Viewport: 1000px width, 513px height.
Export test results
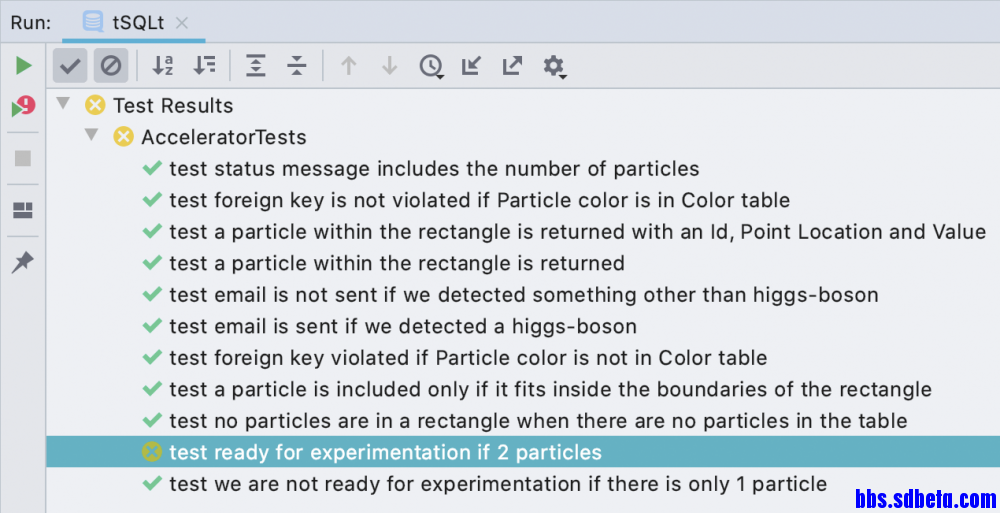[x=512, y=65]
